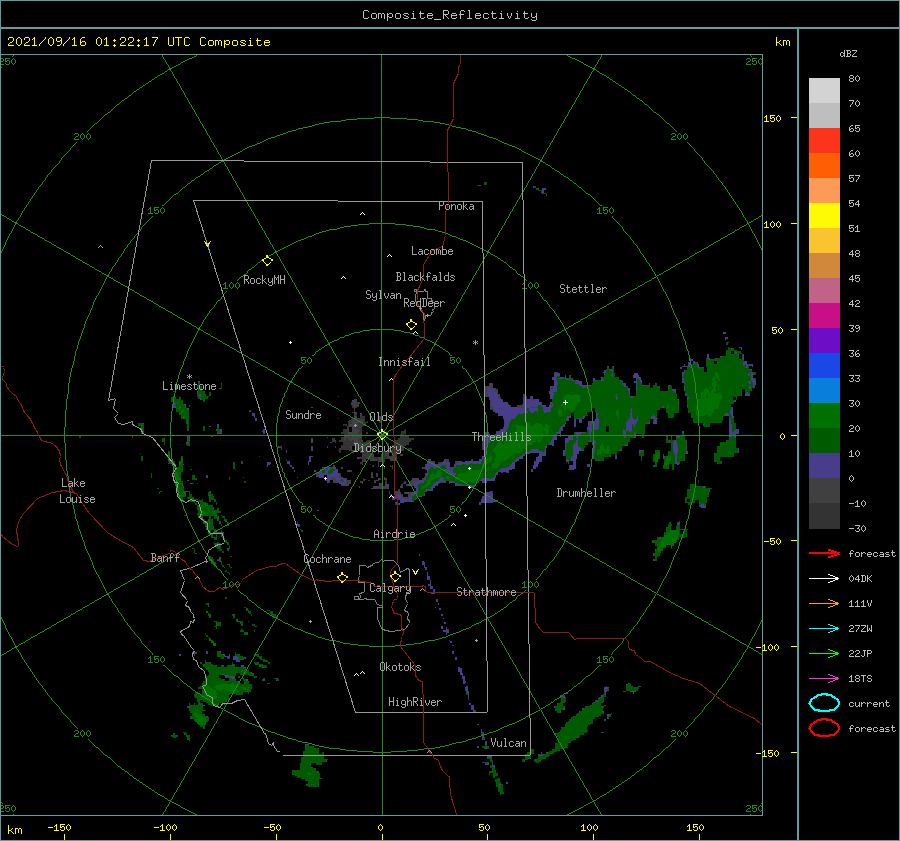Image resolution: width=900 pixels, height=841 pixels.
Task: Click the green 22JP arrow icon
Action: (x=824, y=653)
